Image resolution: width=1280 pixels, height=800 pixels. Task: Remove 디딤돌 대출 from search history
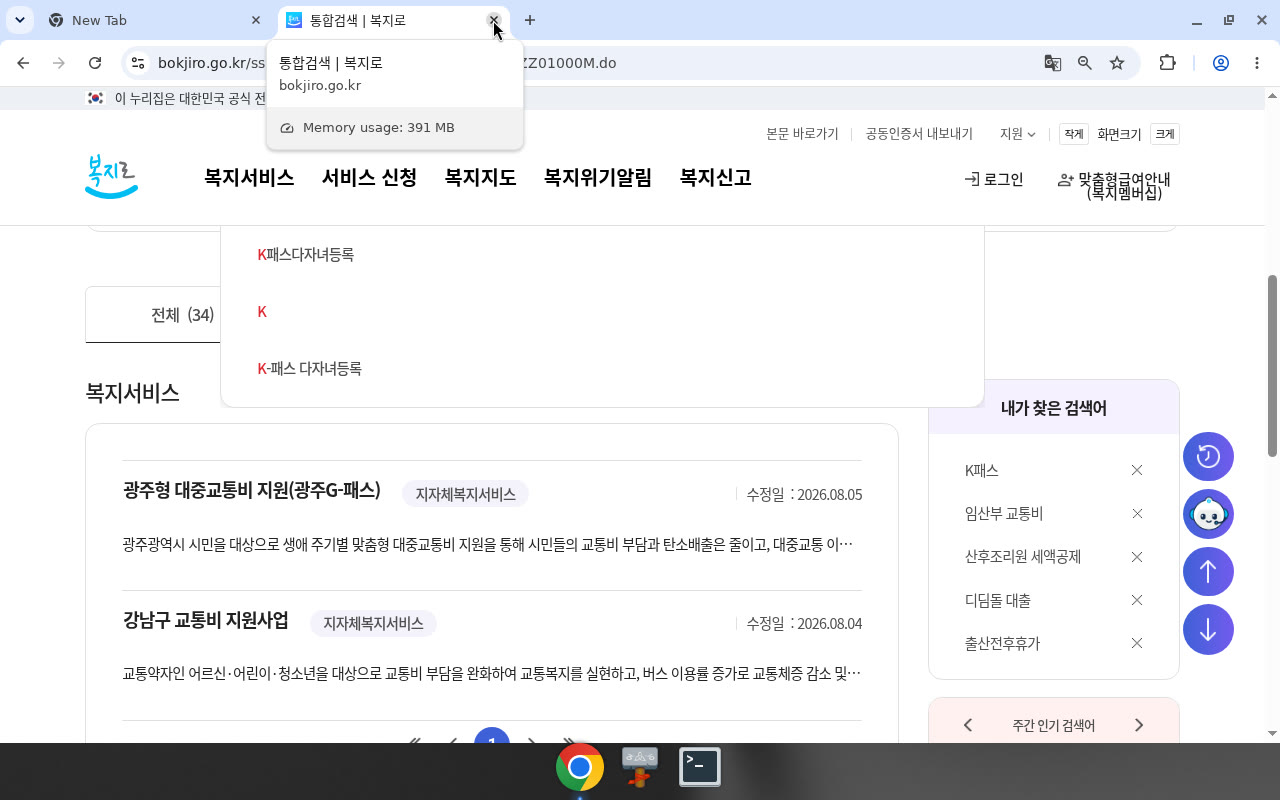(1137, 600)
